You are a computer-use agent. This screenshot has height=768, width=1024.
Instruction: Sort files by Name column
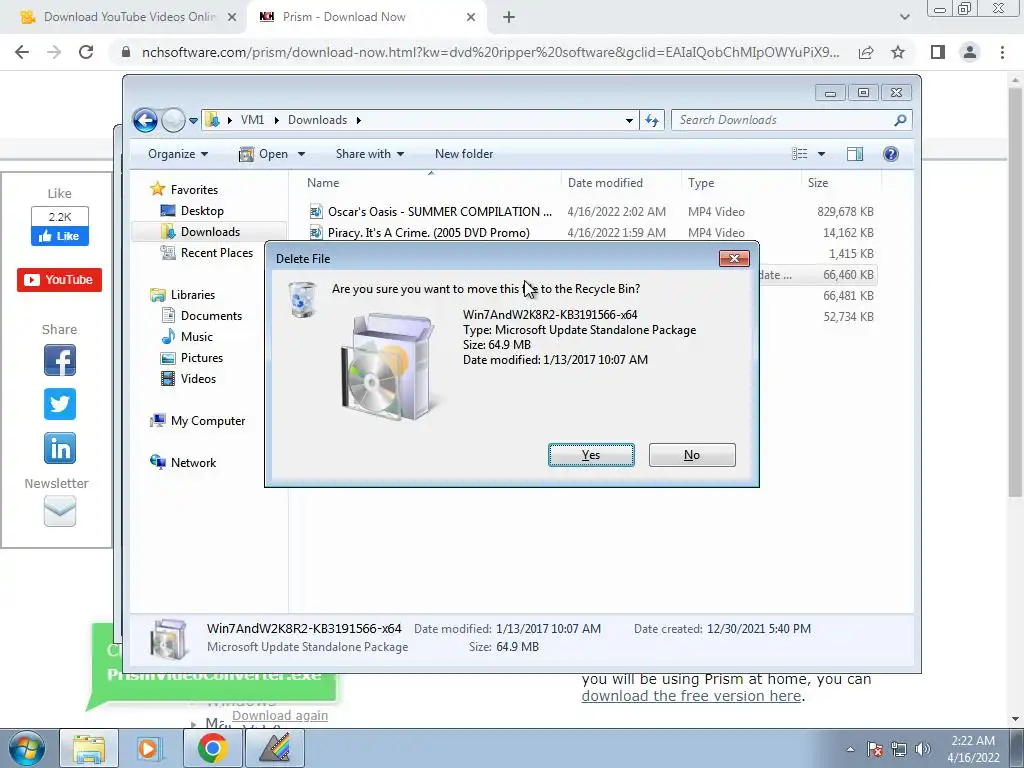click(431, 183)
